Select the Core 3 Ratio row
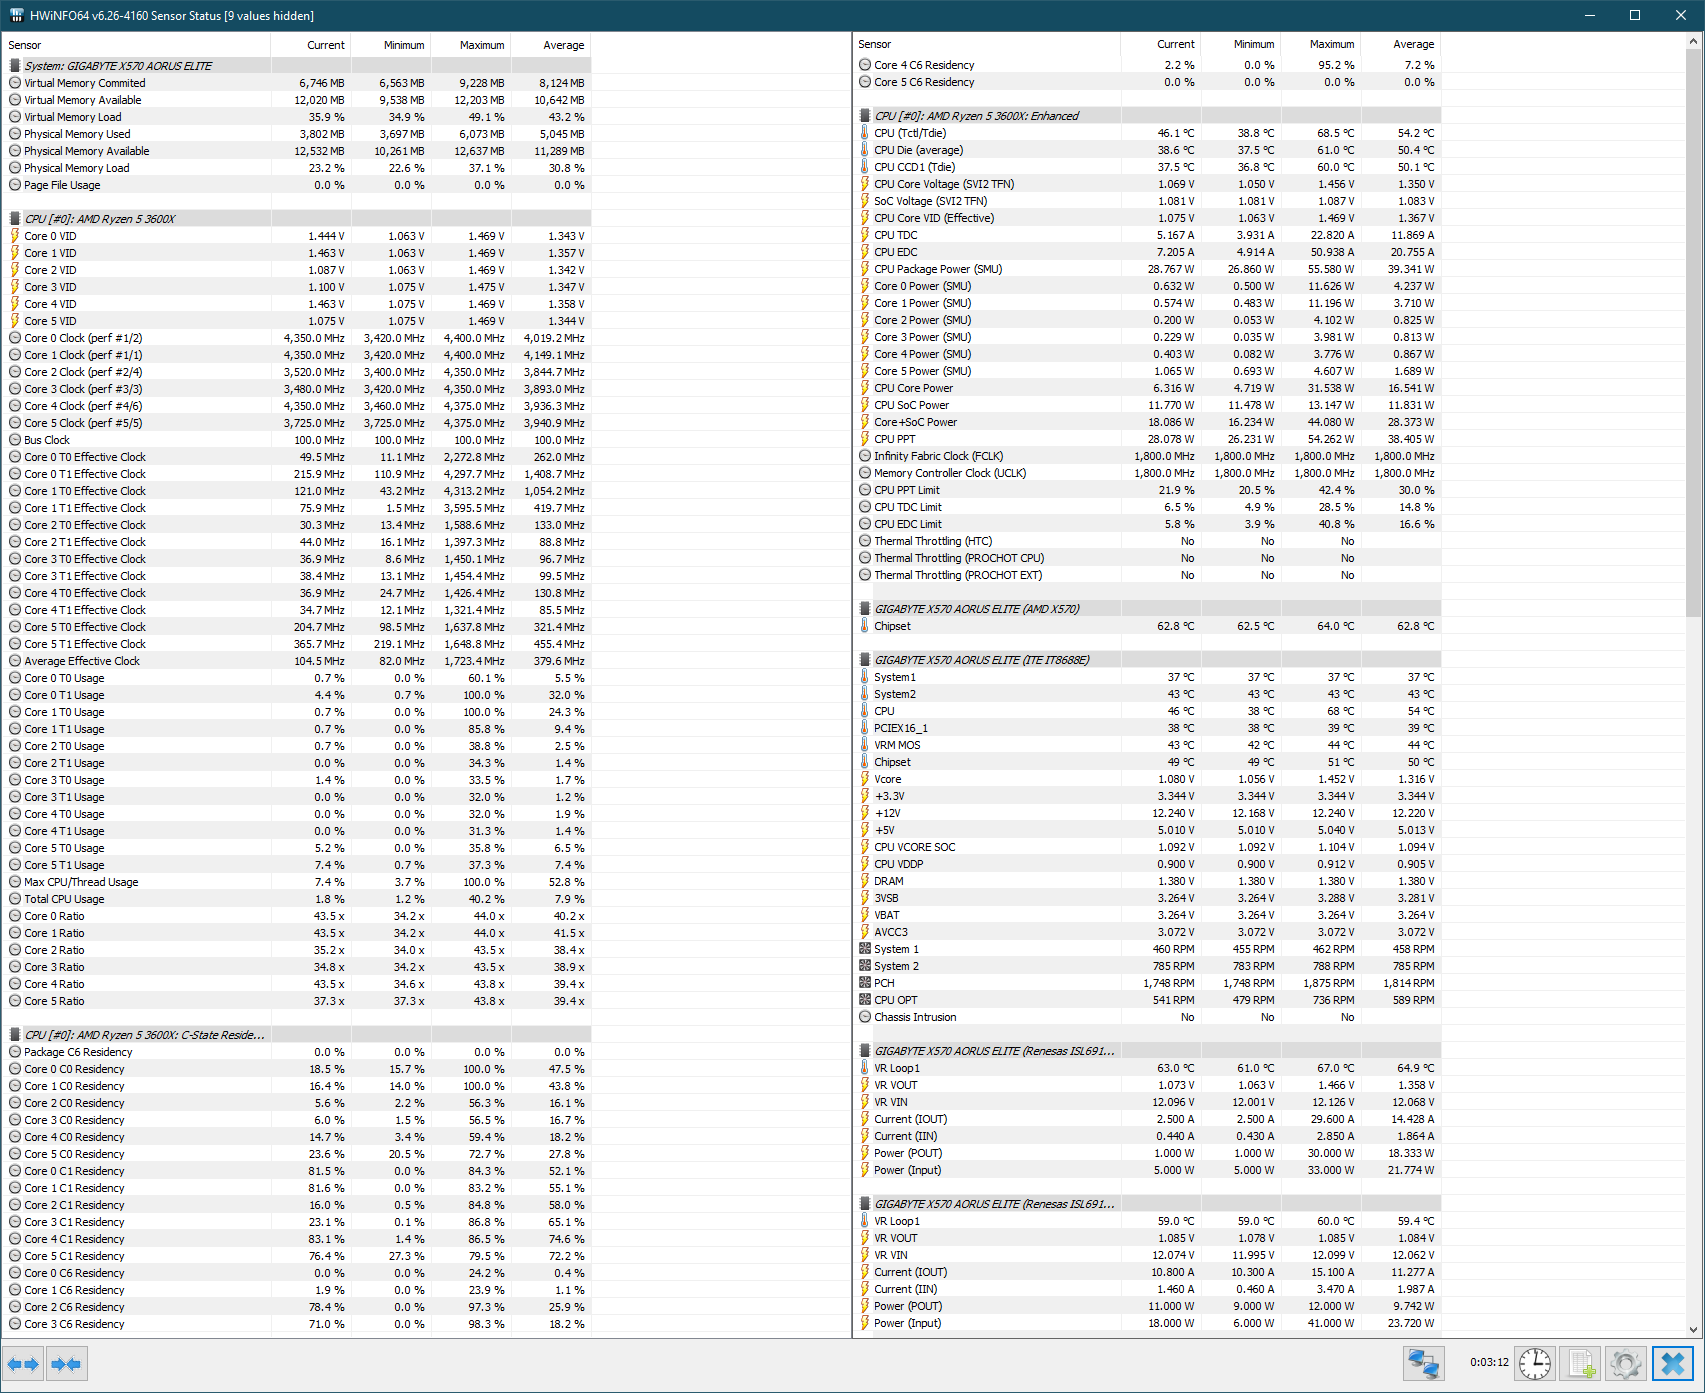The image size is (1705, 1393). 299,967
